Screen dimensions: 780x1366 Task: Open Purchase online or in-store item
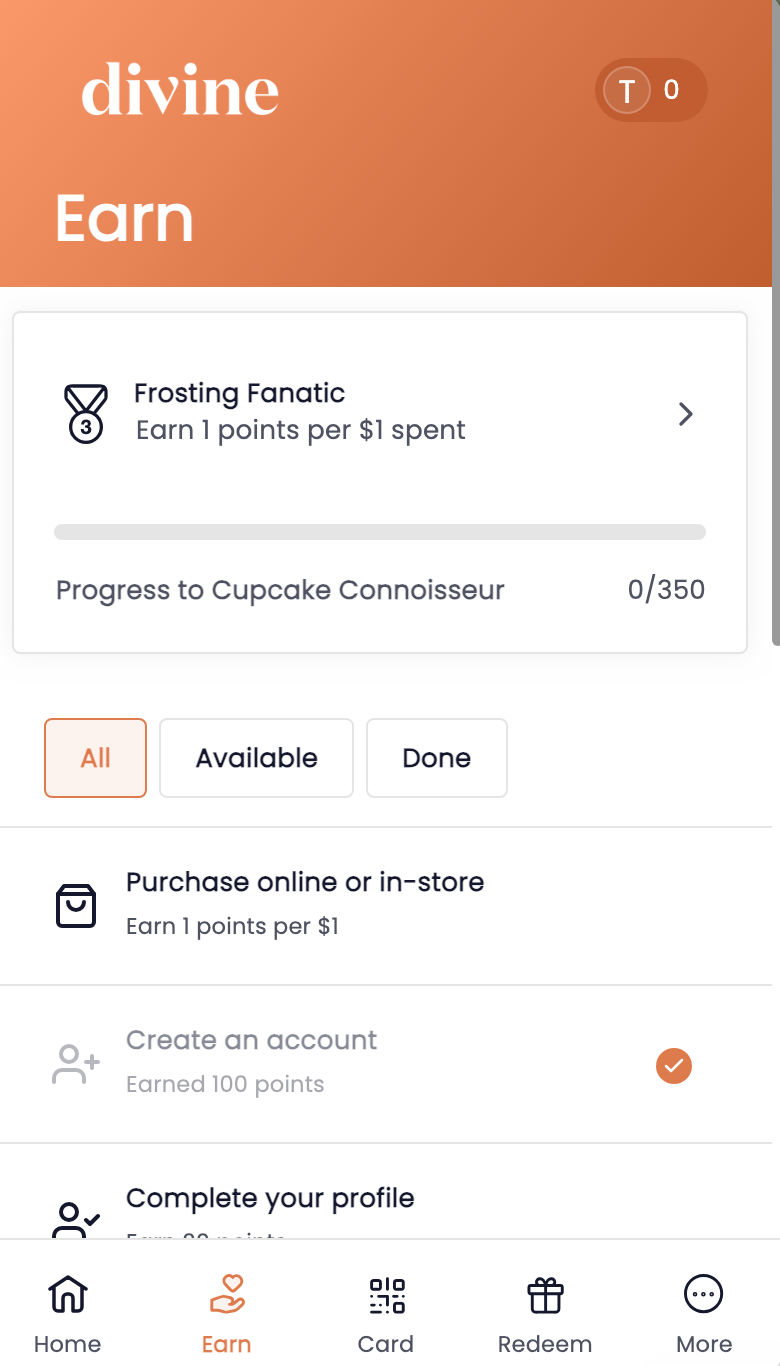coord(386,906)
